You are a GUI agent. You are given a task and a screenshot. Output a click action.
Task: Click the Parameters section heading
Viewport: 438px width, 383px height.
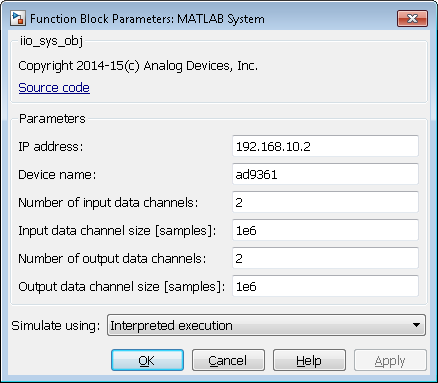coord(52,119)
